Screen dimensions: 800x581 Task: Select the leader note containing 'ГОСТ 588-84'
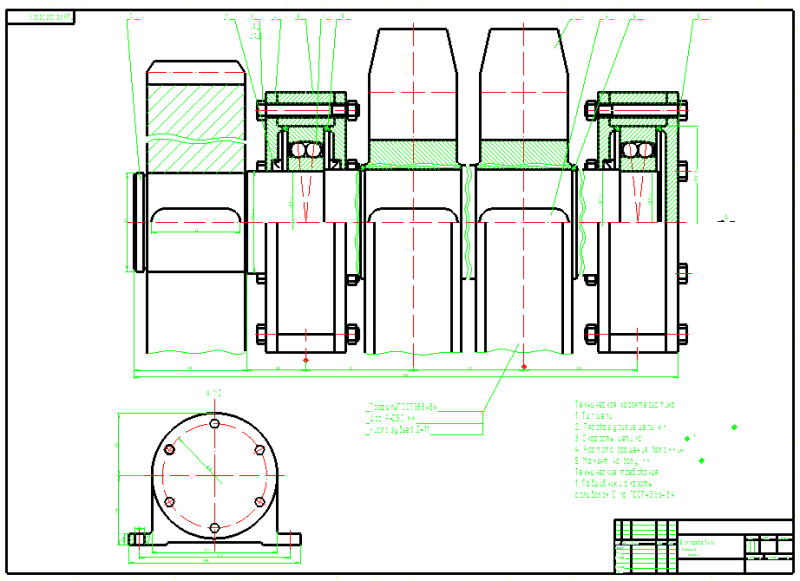click(402, 407)
